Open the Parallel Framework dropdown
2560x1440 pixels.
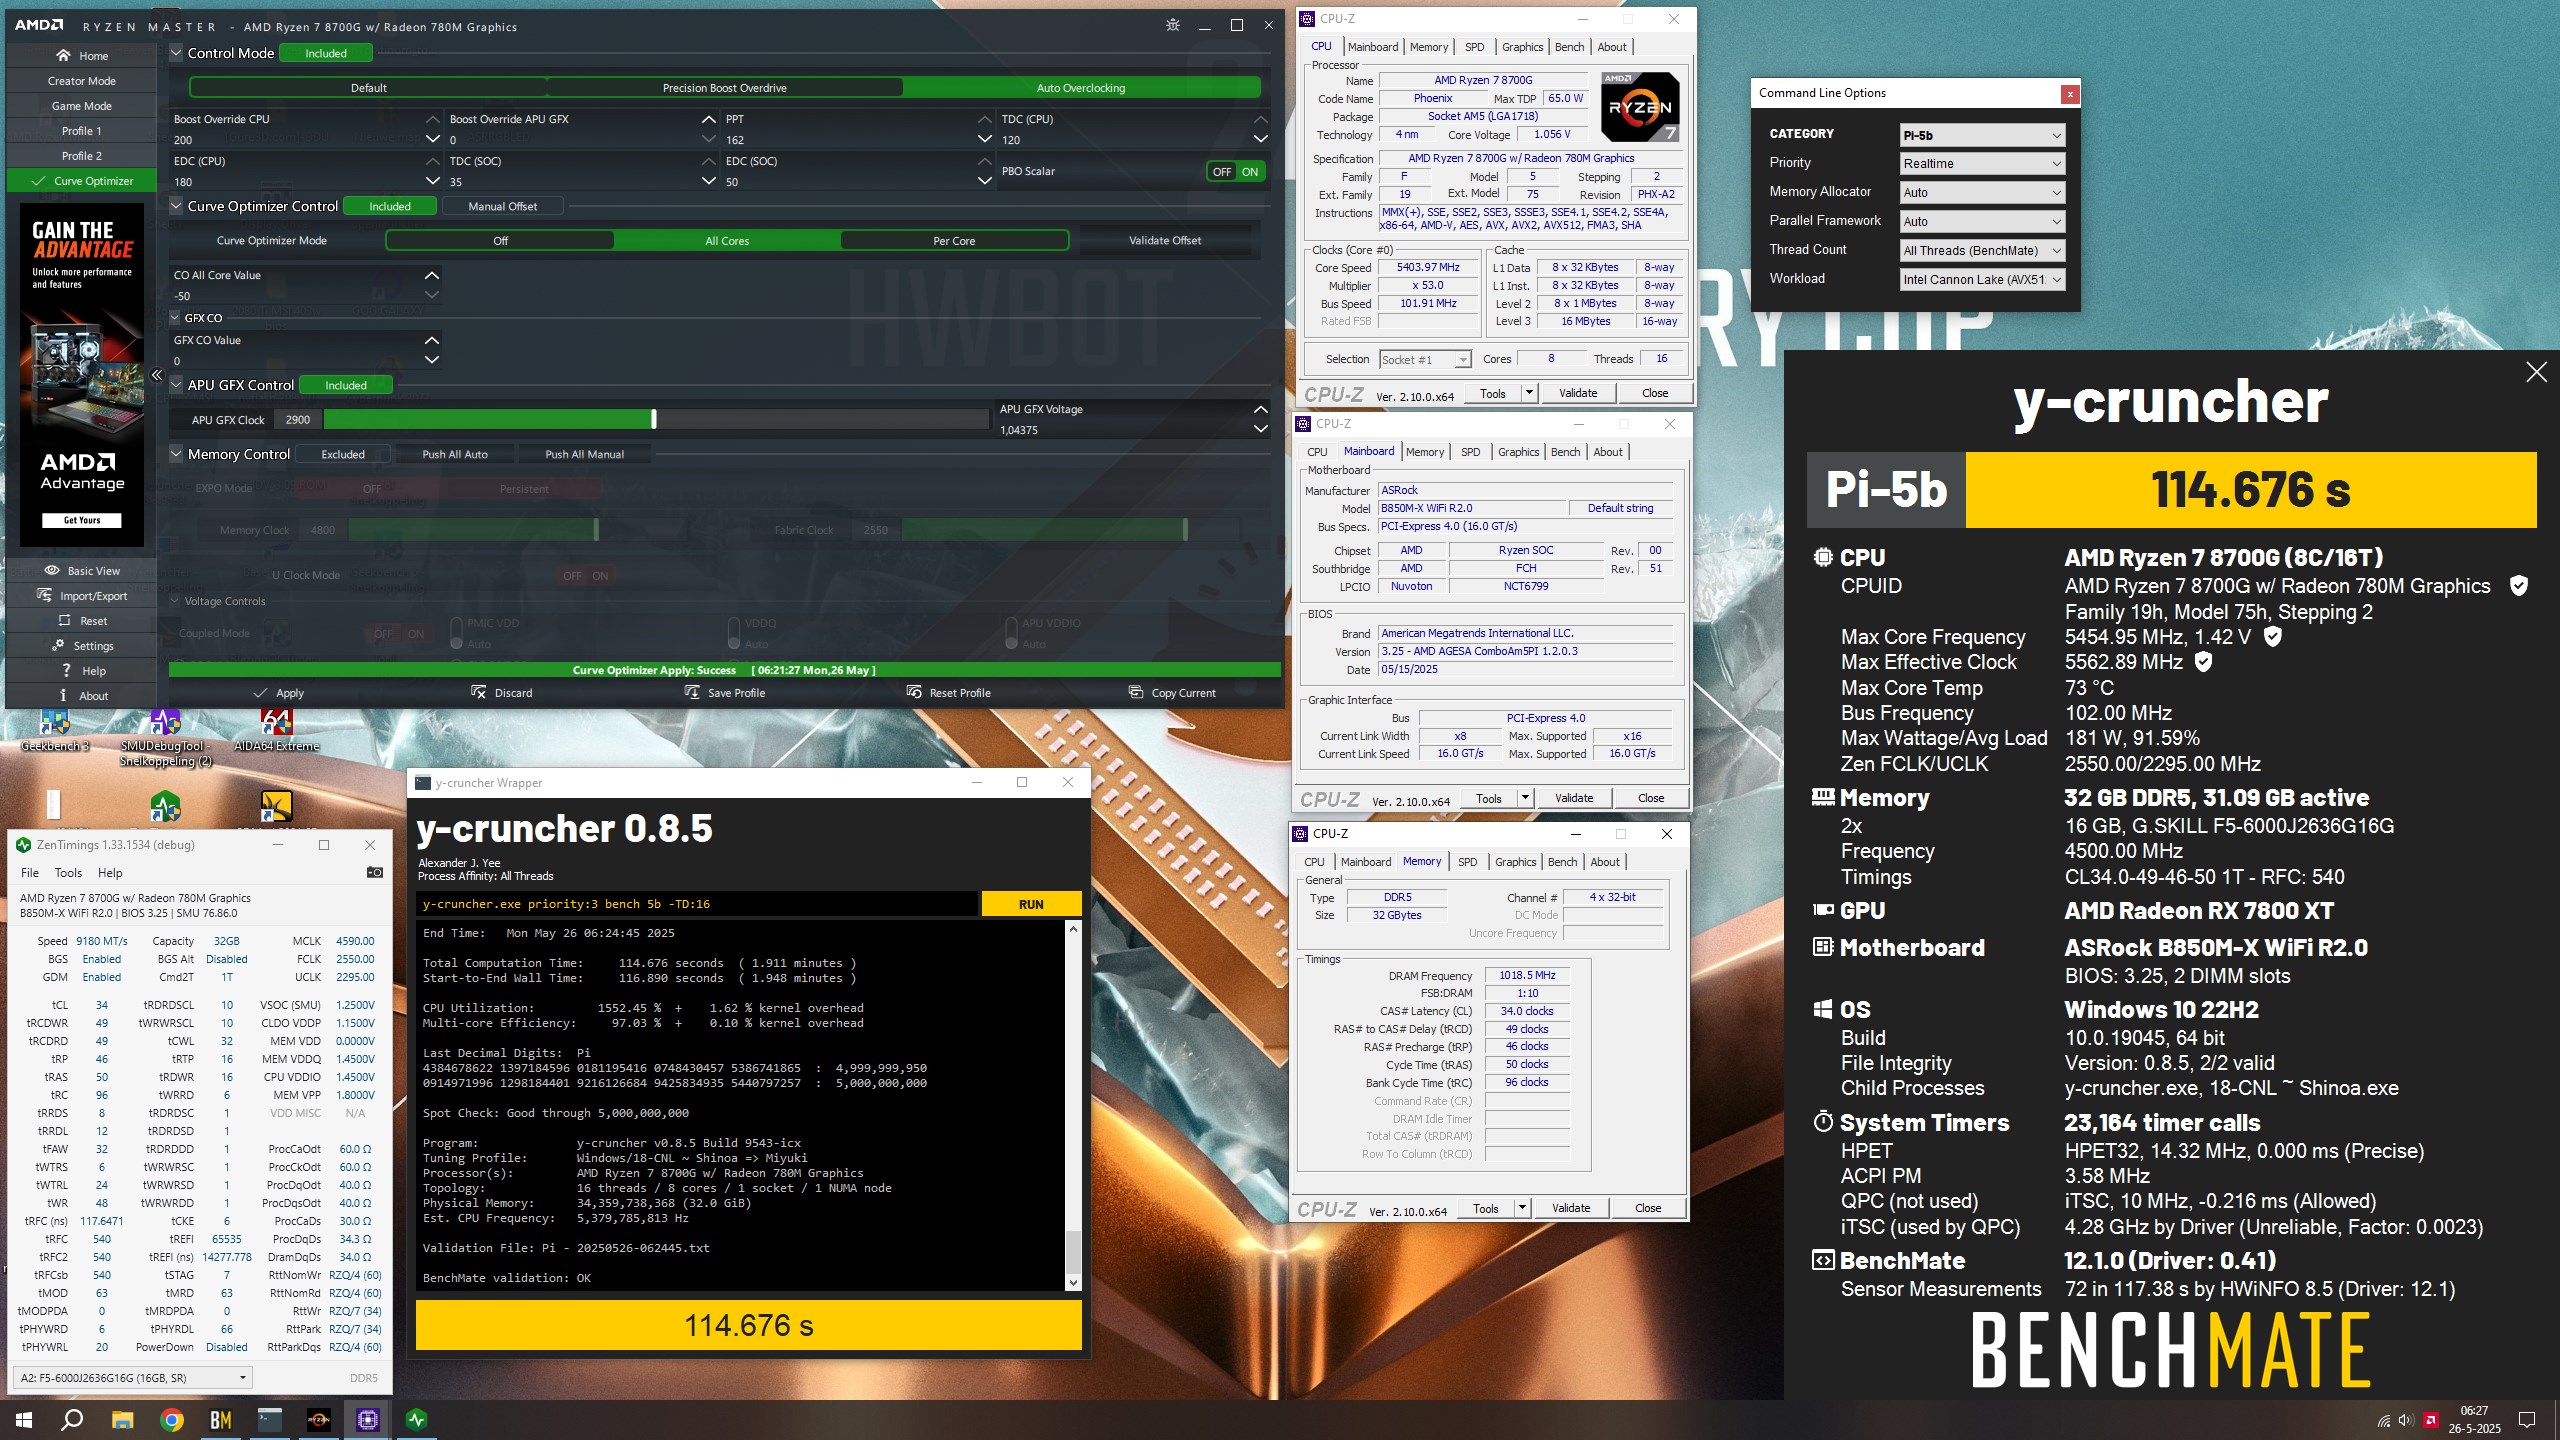1982,222
